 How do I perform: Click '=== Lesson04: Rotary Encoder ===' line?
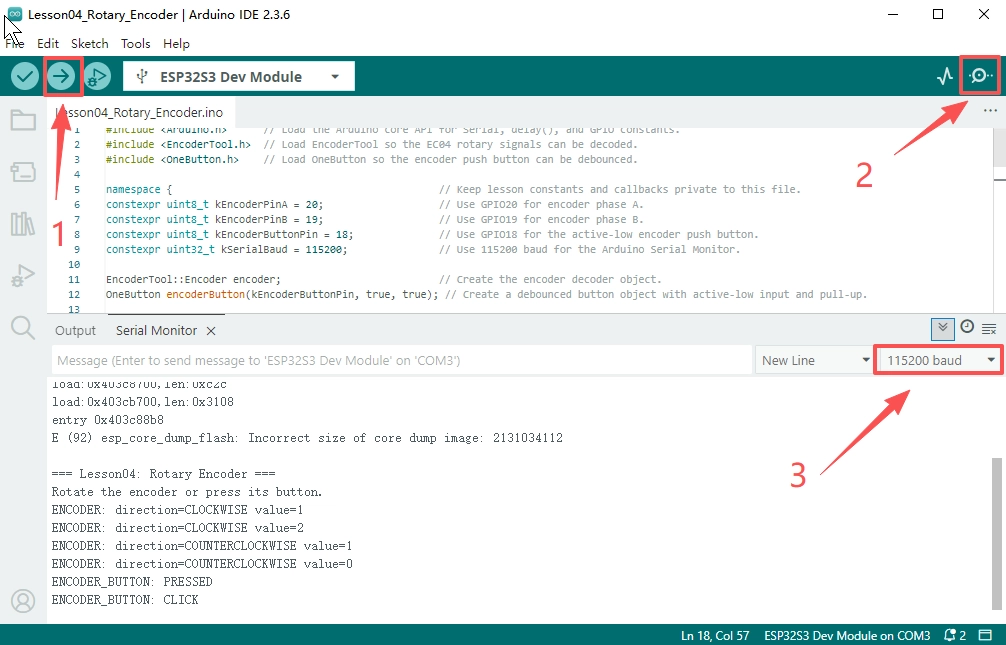164,474
